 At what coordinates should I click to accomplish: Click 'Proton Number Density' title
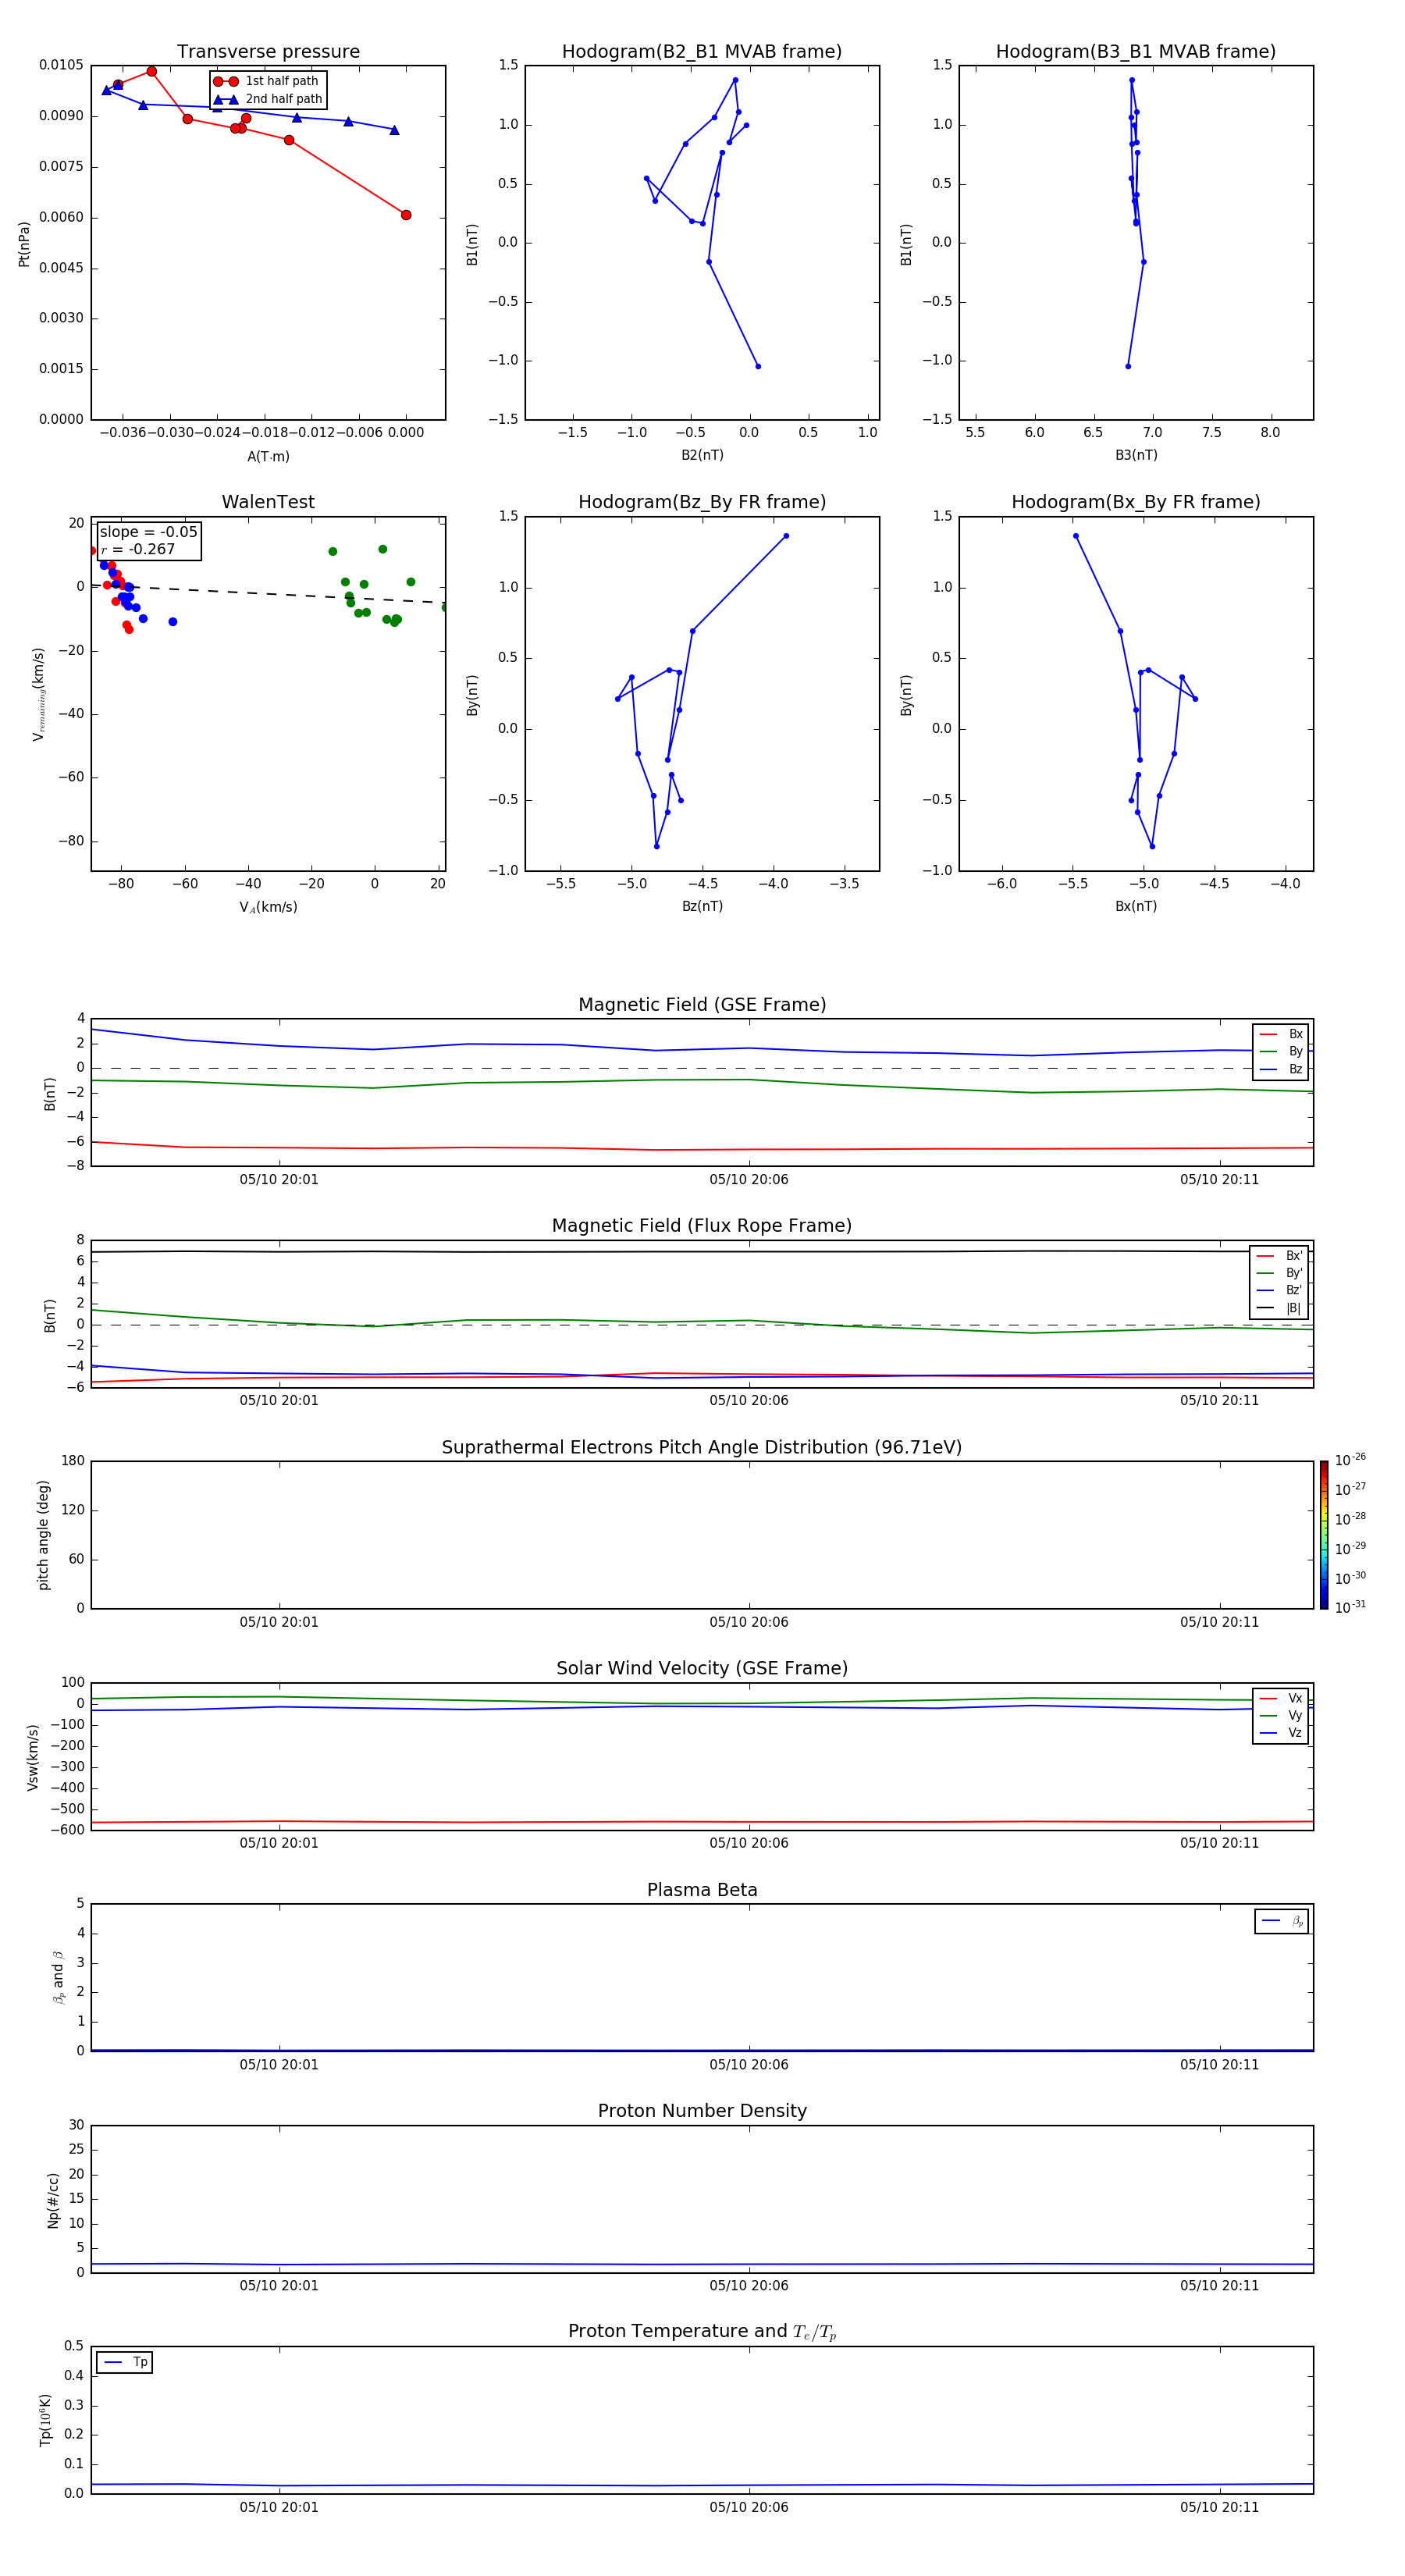click(702, 2111)
